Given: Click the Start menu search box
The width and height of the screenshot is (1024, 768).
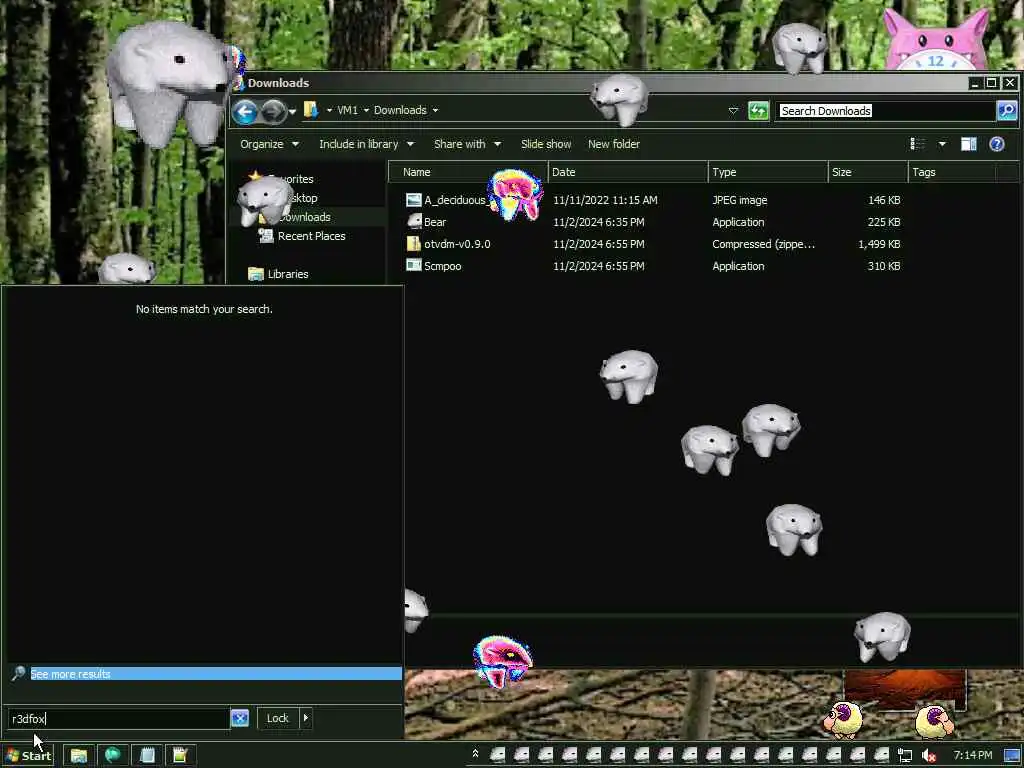Looking at the screenshot, I should 118,718.
